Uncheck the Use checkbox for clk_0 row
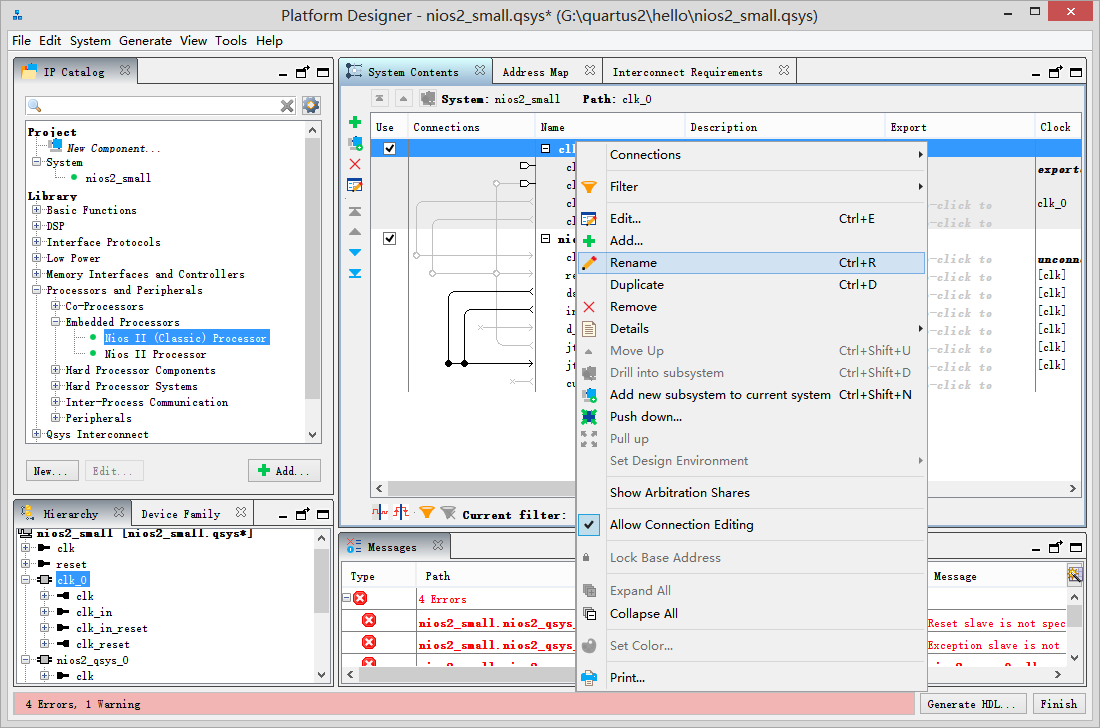The image size is (1100, 728). [x=389, y=149]
